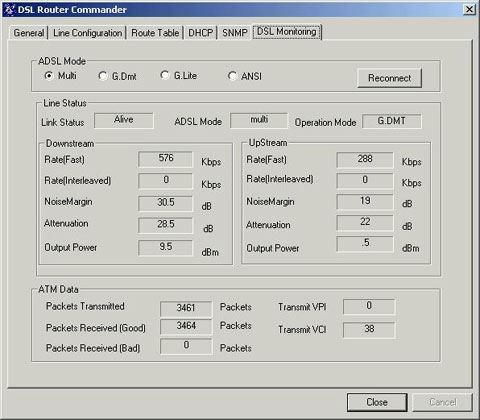Switch to the Line Configuration tab
This screenshot has height=420, width=480.
pyautogui.click(x=88, y=33)
